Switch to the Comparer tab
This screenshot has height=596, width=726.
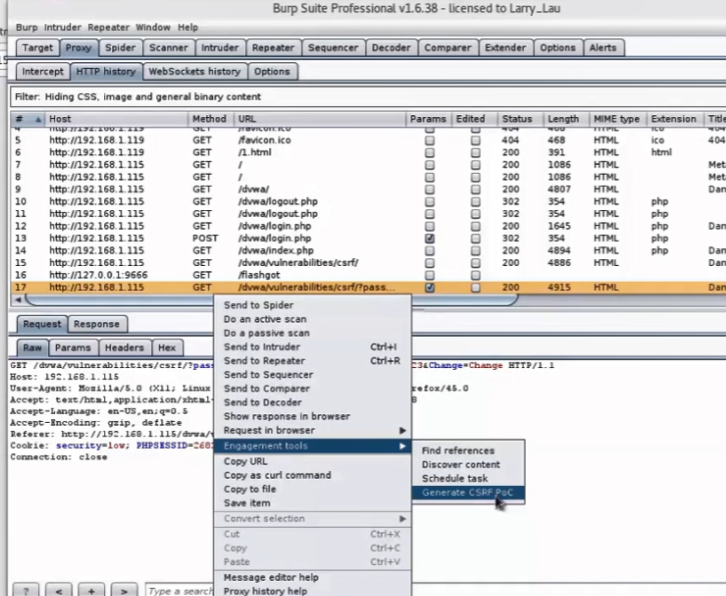click(448, 48)
